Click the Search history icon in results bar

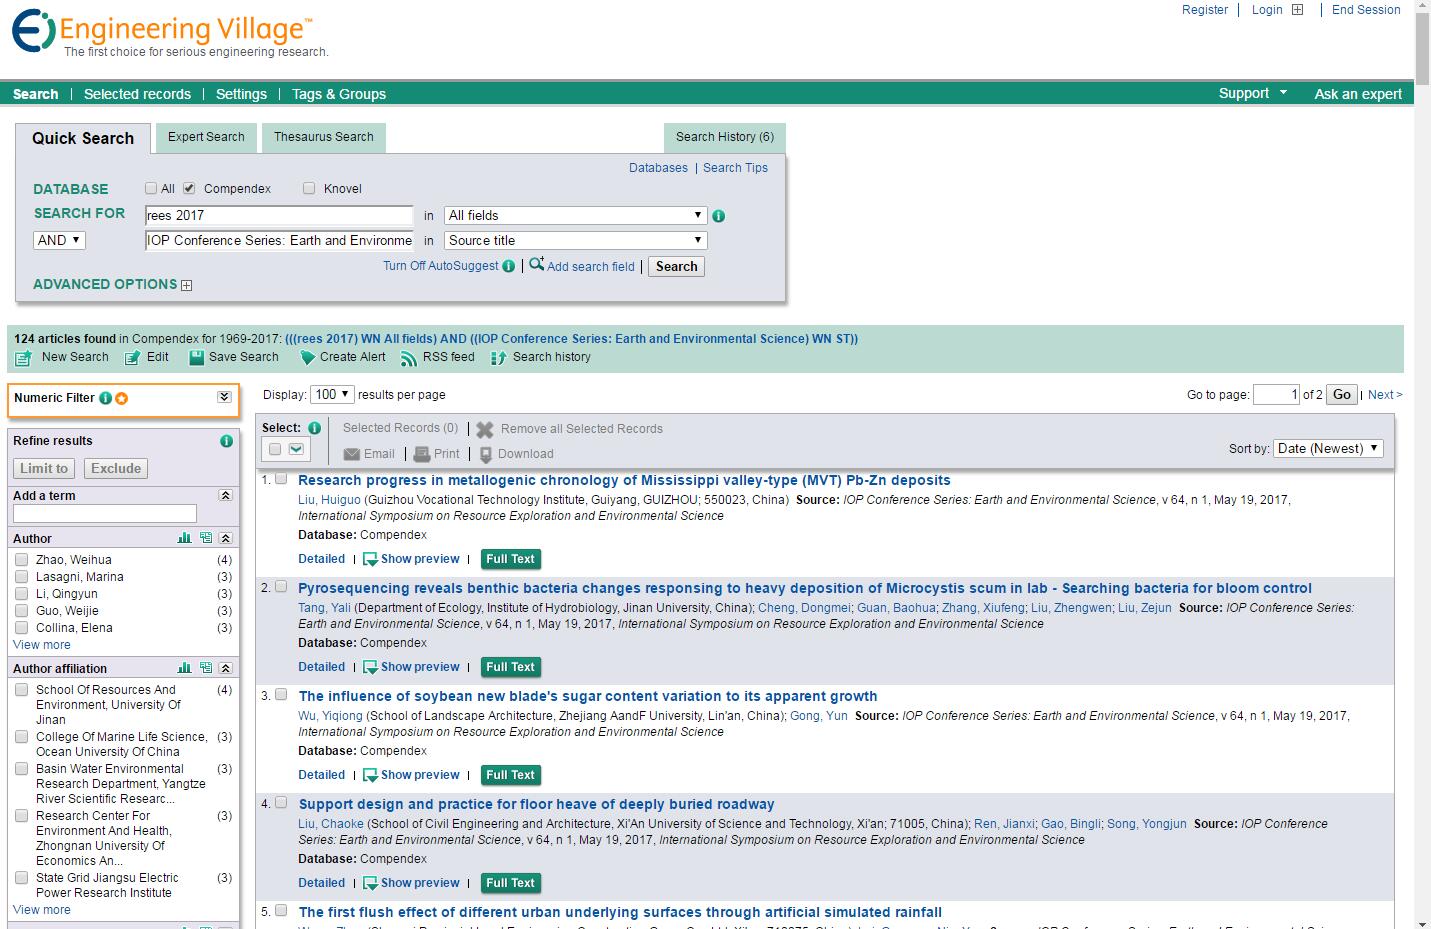(x=499, y=358)
